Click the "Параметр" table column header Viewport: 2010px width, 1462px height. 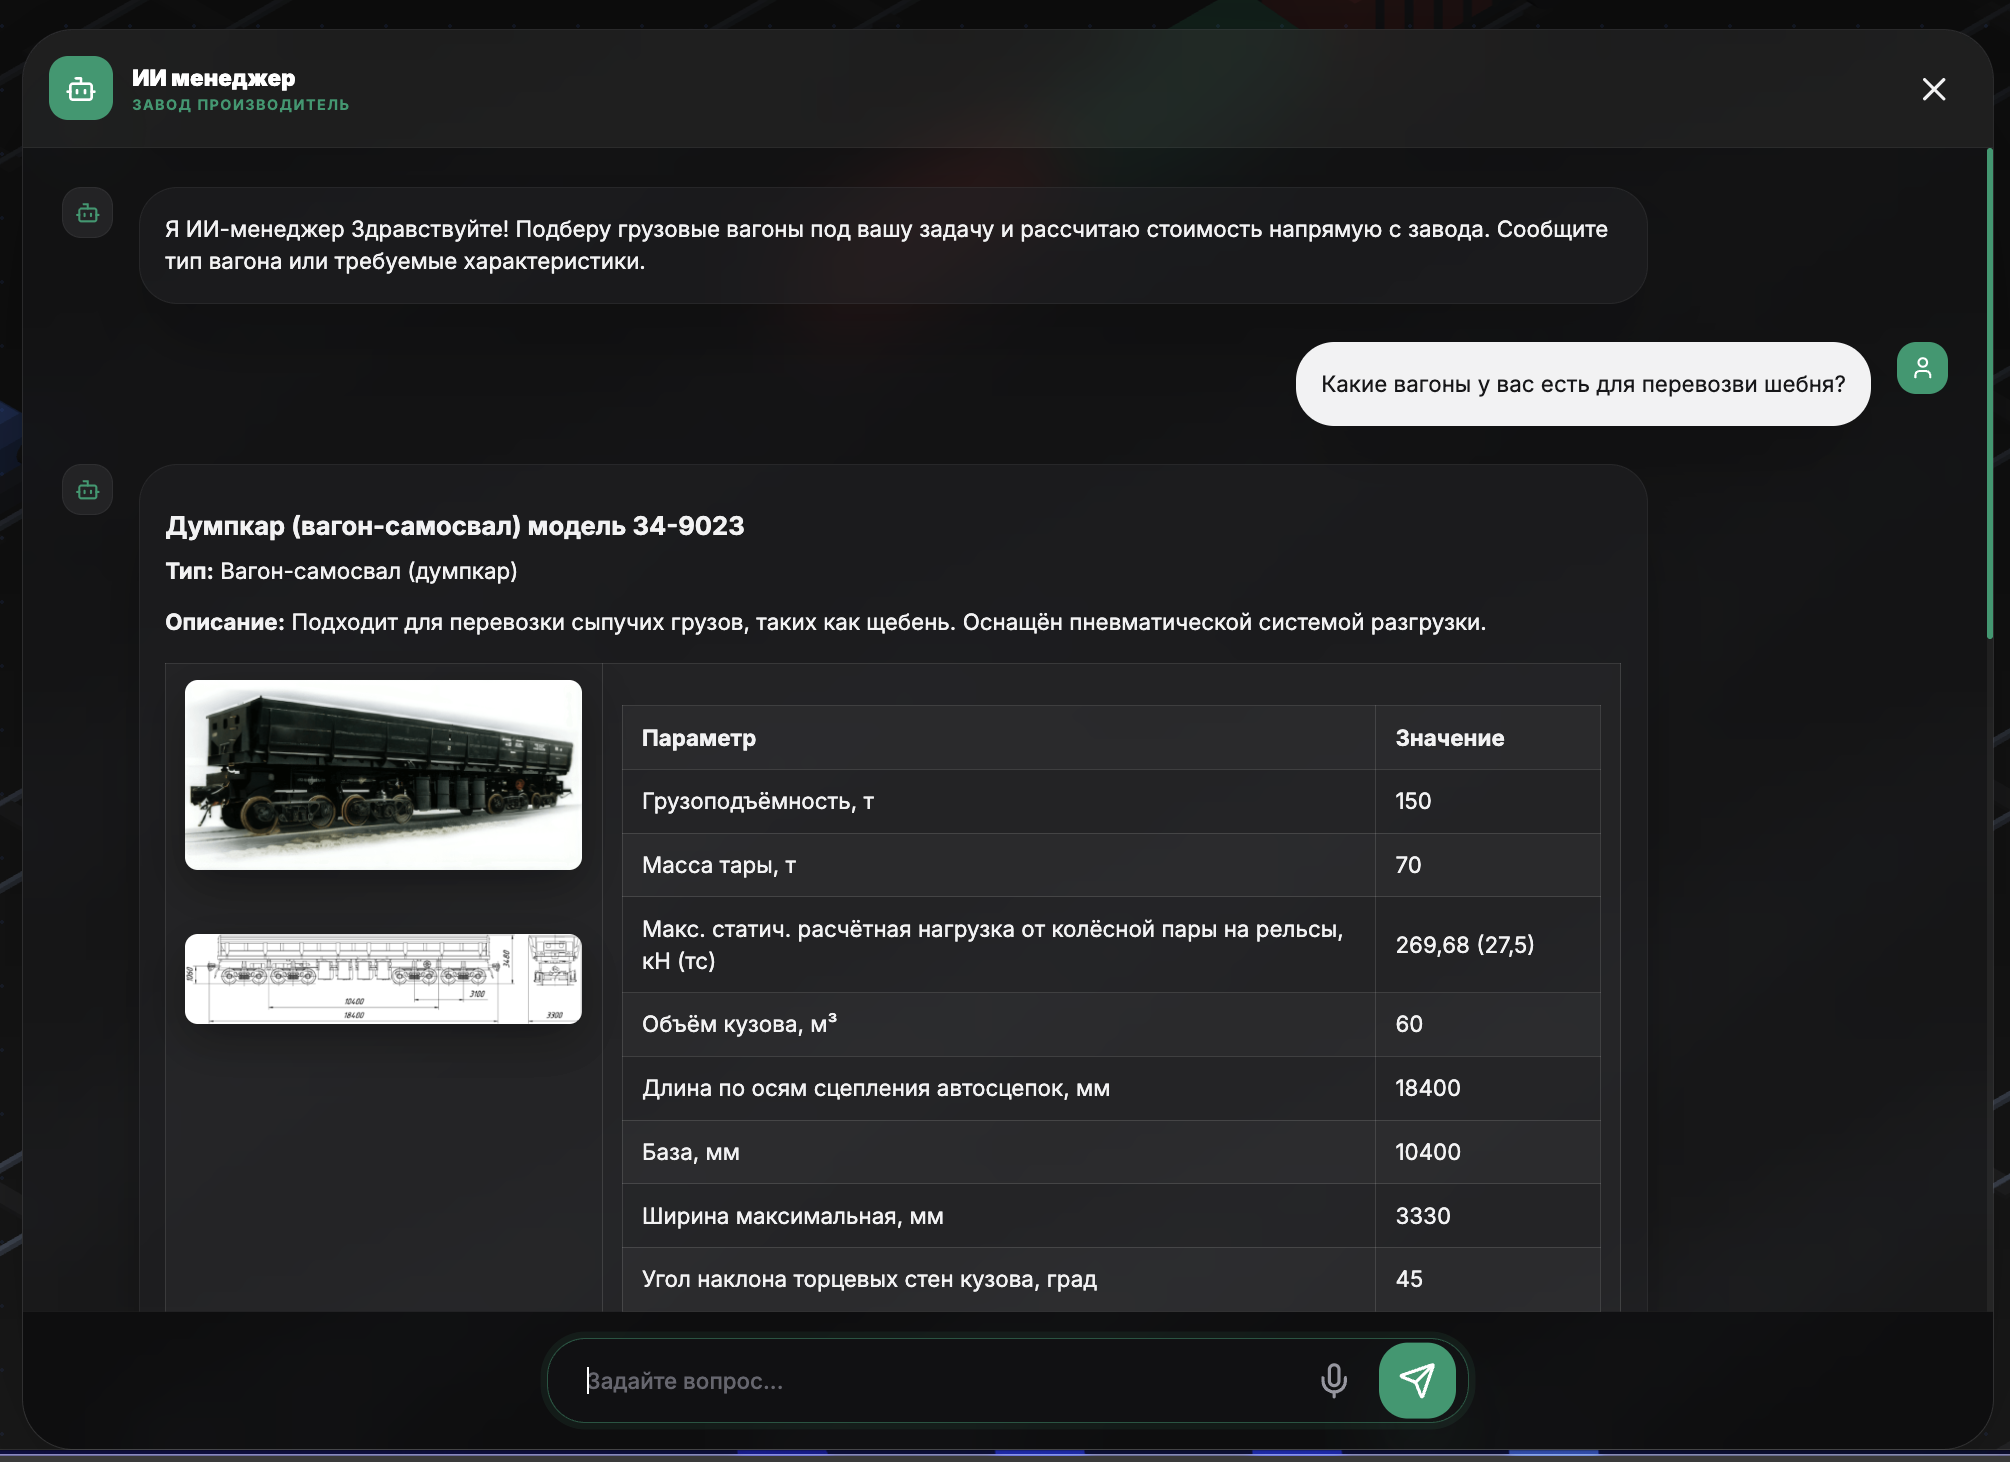(x=699, y=738)
